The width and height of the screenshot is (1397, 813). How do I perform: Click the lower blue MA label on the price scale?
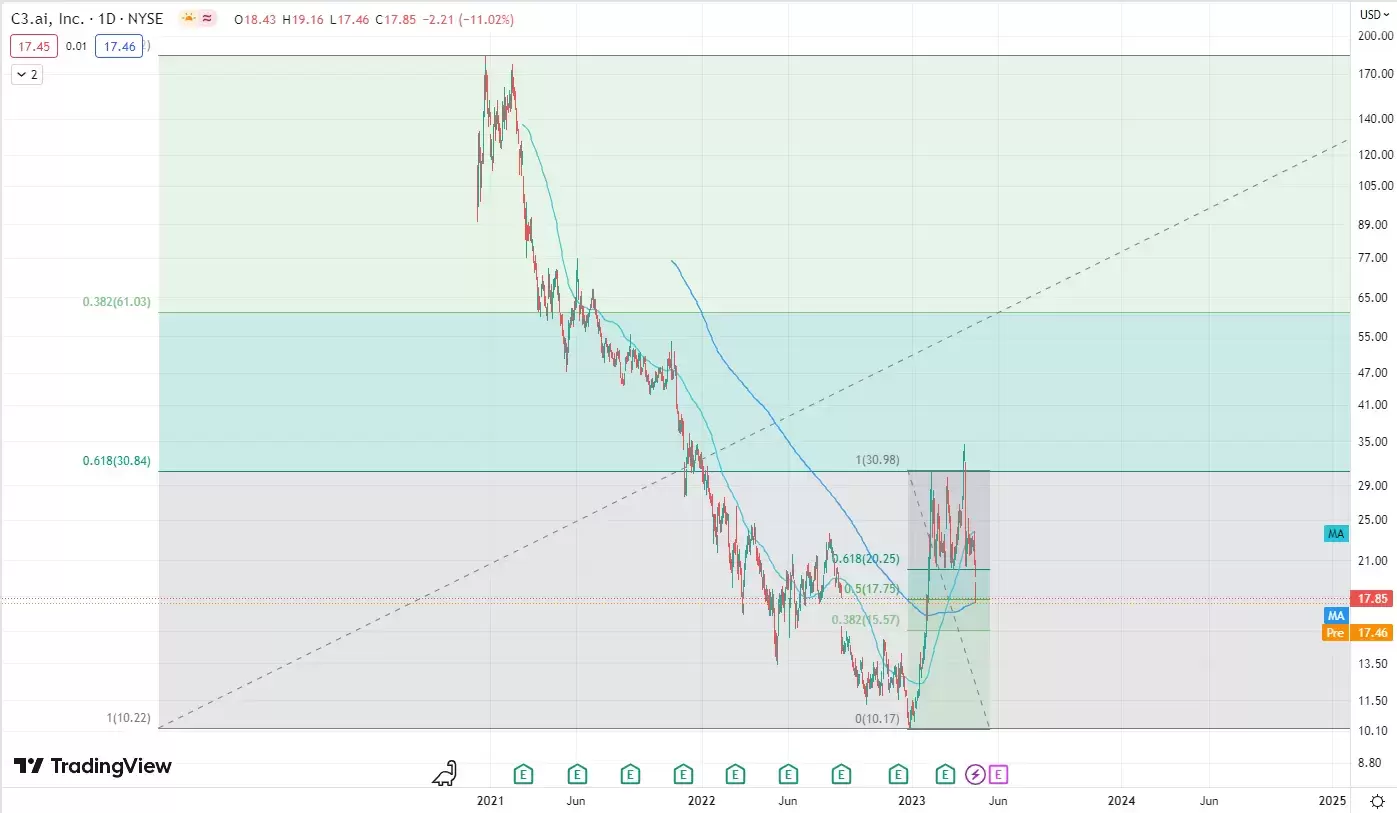[x=1336, y=615]
